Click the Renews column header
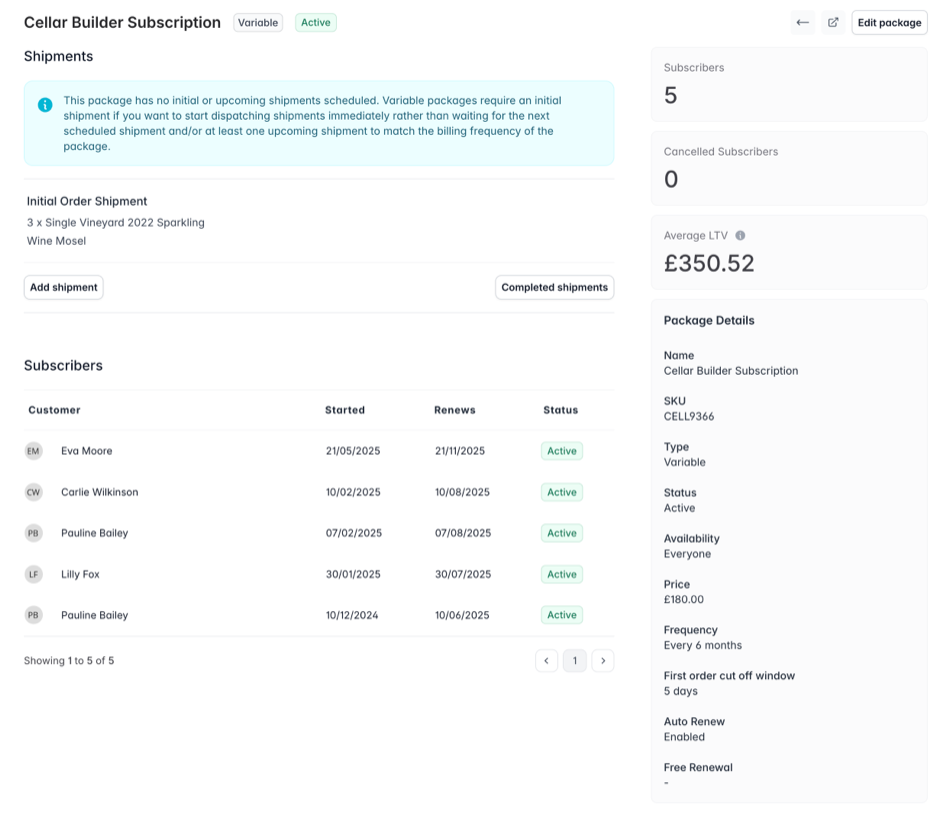Screen dimensions: 948x814 tap(455, 410)
